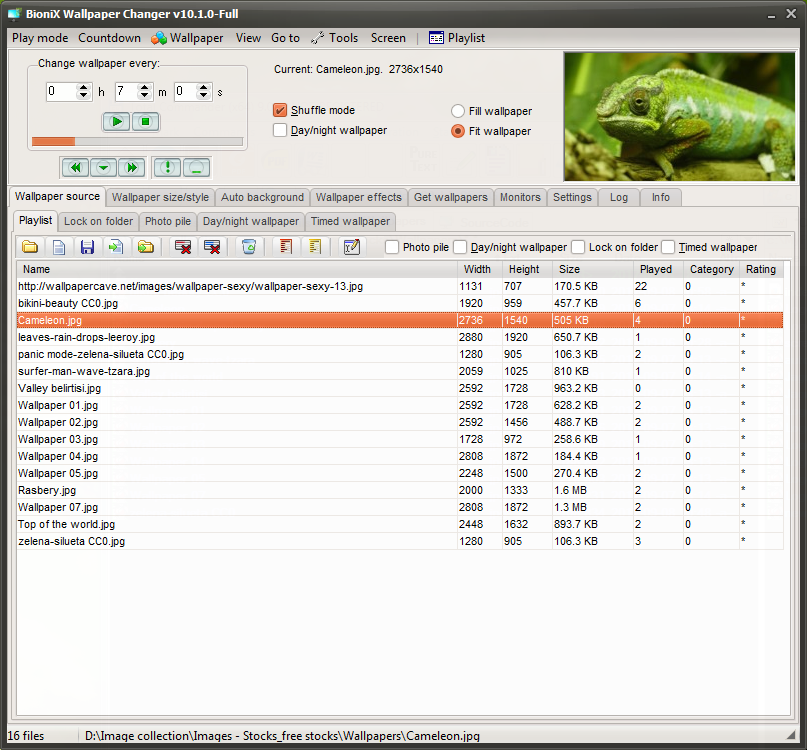The image size is (807, 750).
Task: Click the folder with green arrow icon
Action: (x=146, y=247)
